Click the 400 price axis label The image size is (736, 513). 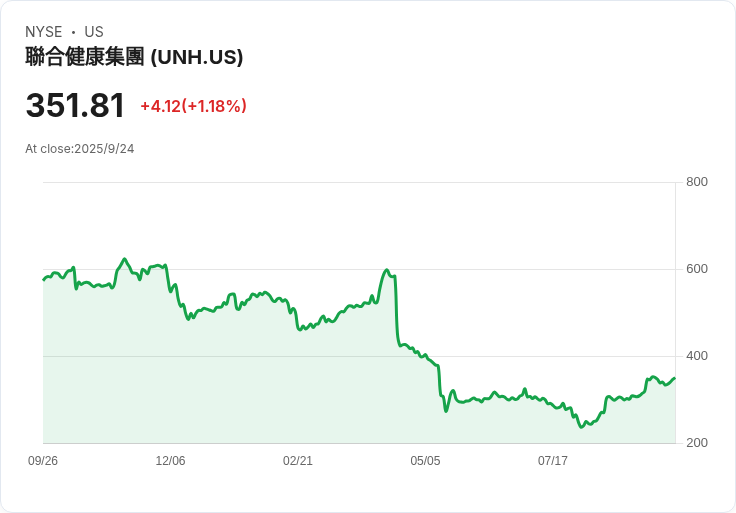697,356
